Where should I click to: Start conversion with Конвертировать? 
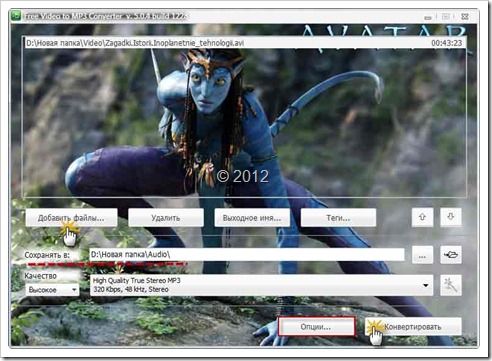click(x=413, y=327)
